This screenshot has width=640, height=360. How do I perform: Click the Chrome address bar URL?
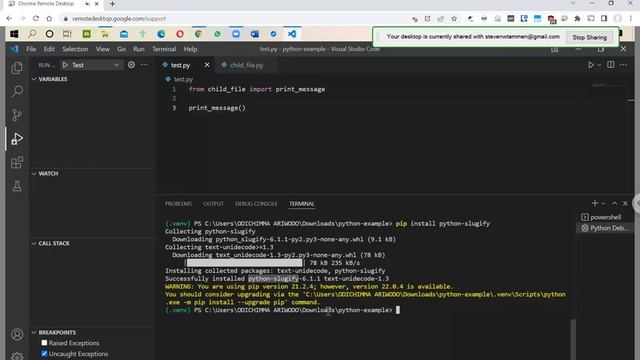(x=119, y=19)
